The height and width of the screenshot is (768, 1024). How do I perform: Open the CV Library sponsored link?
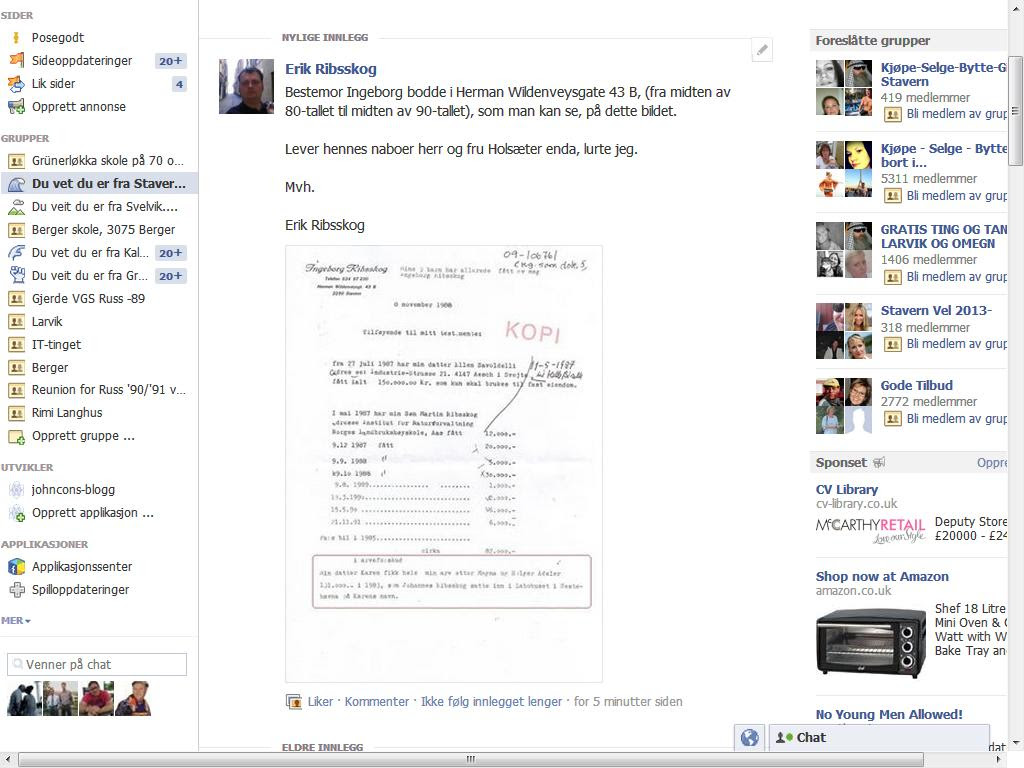coord(846,489)
